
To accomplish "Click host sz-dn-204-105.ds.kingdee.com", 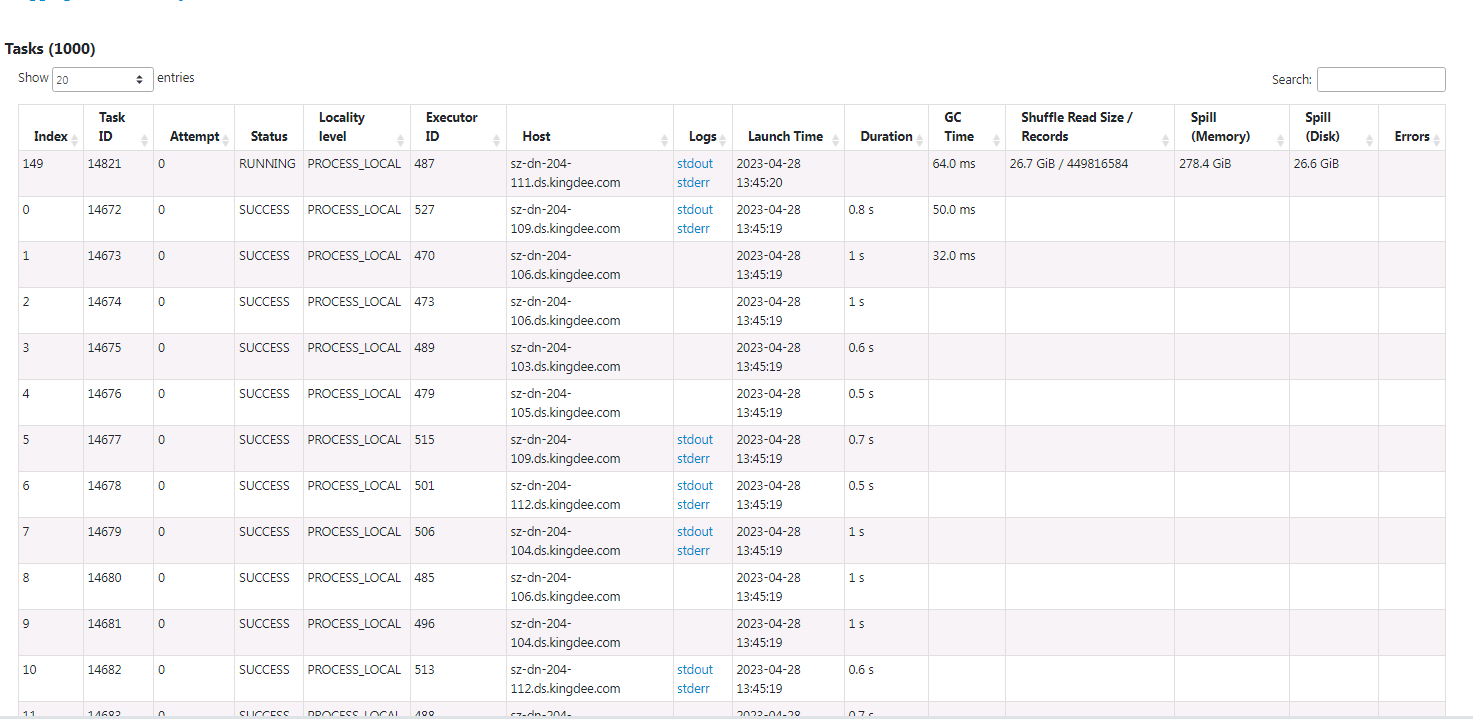I will [565, 403].
